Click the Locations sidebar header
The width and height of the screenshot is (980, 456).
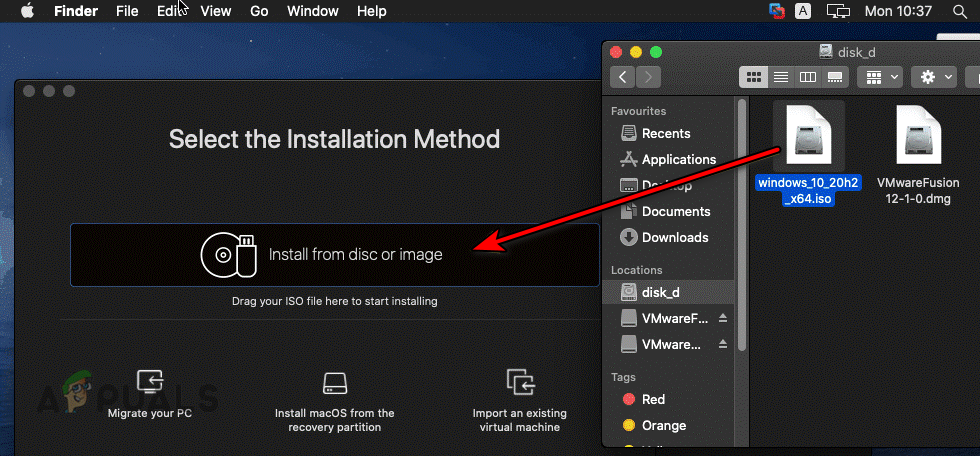[x=636, y=270]
